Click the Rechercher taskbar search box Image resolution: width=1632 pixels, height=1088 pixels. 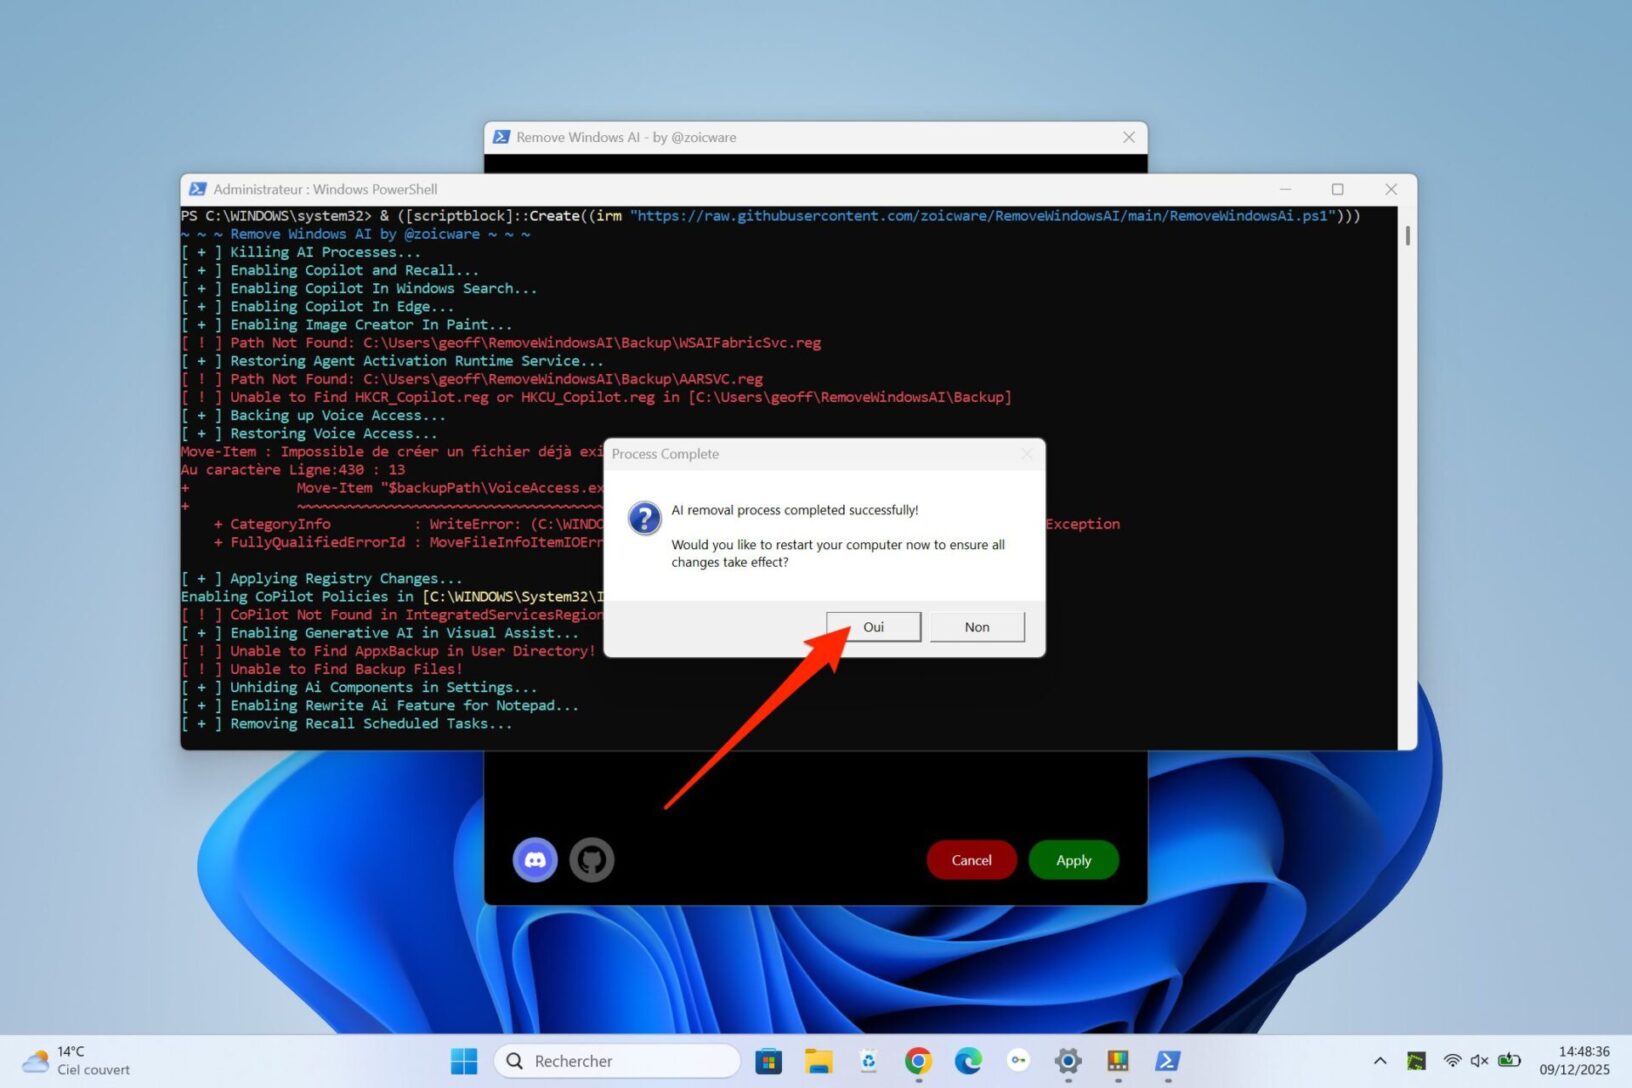coord(616,1061)
